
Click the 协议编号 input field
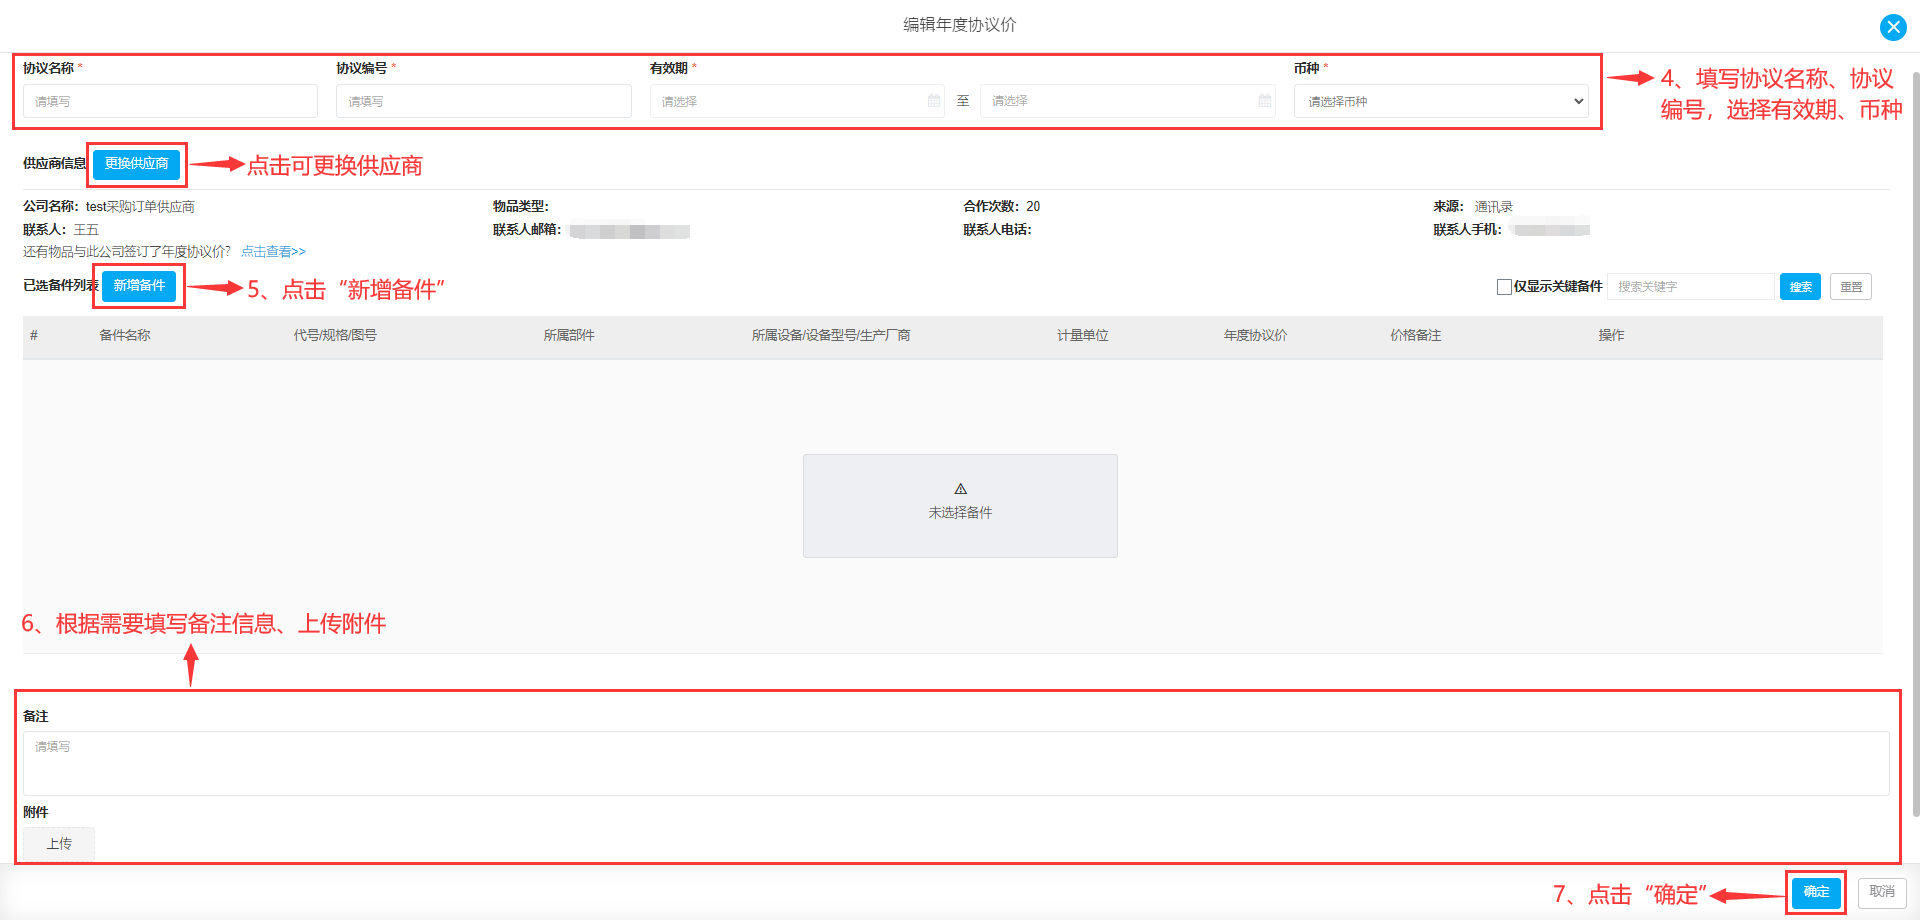[x=484, y=101]
